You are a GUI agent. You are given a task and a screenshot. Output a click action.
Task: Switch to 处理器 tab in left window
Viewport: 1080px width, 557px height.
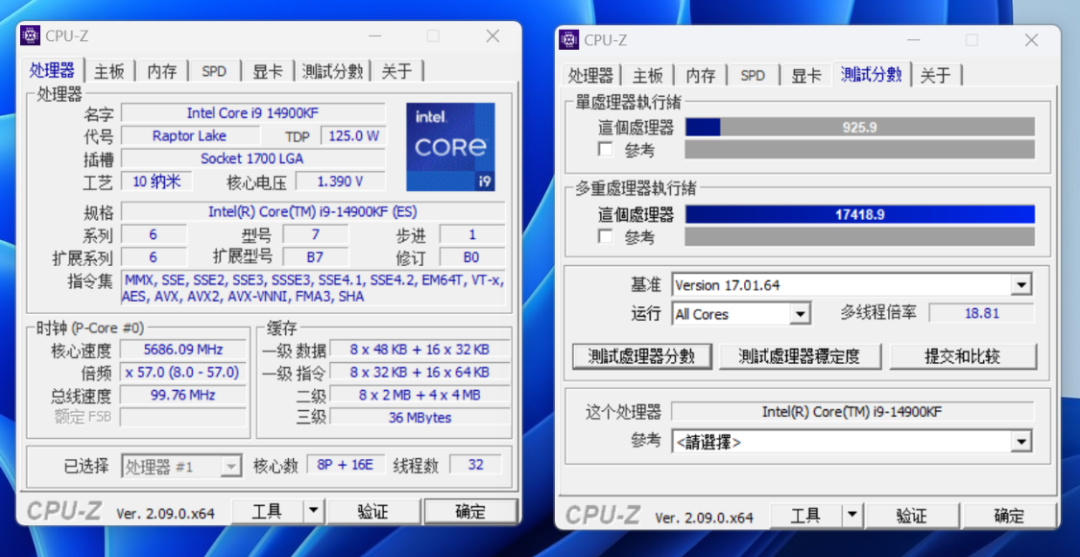52,70
